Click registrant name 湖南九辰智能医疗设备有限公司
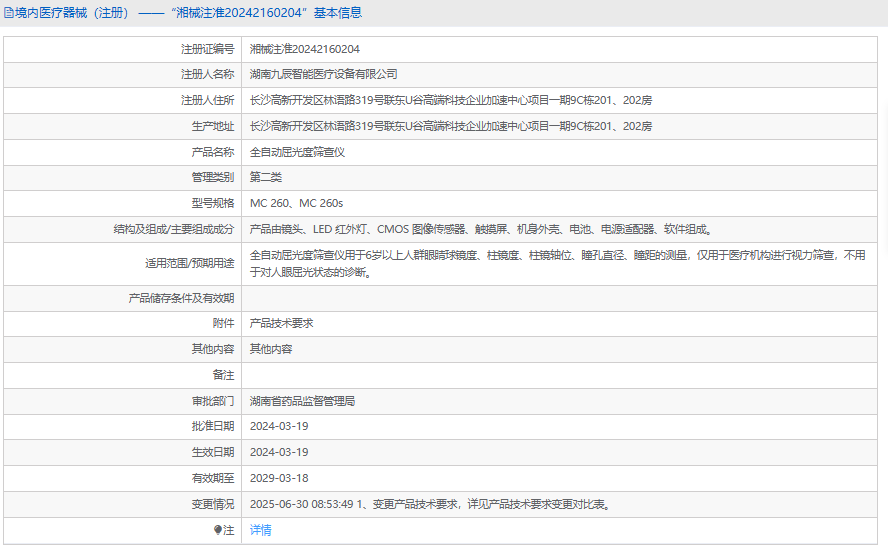 [x=323, y=74]
